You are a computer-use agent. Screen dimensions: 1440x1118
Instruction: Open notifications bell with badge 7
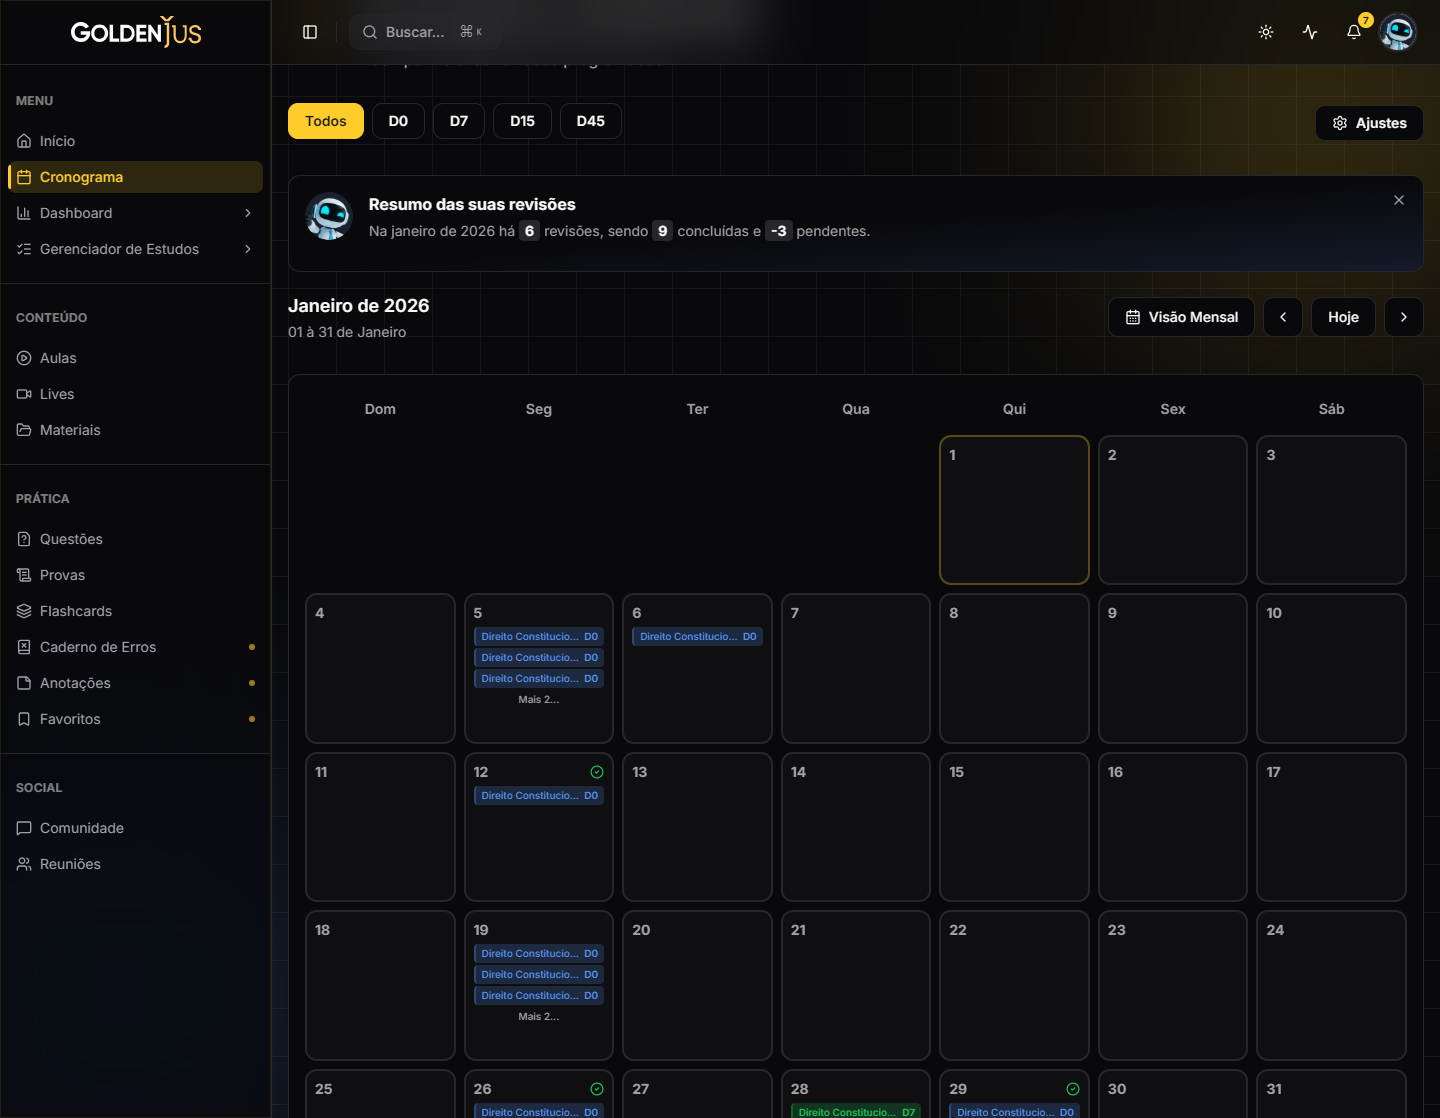[1354, 32]
